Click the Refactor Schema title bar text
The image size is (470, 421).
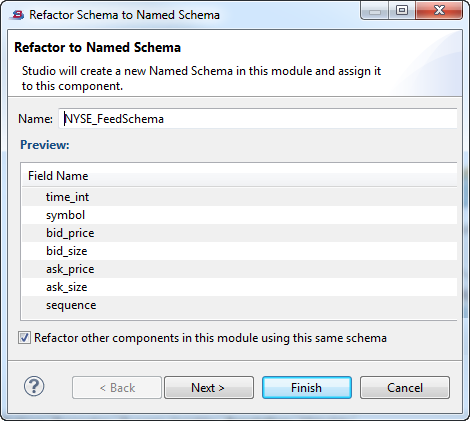click(x=124, y=15)
